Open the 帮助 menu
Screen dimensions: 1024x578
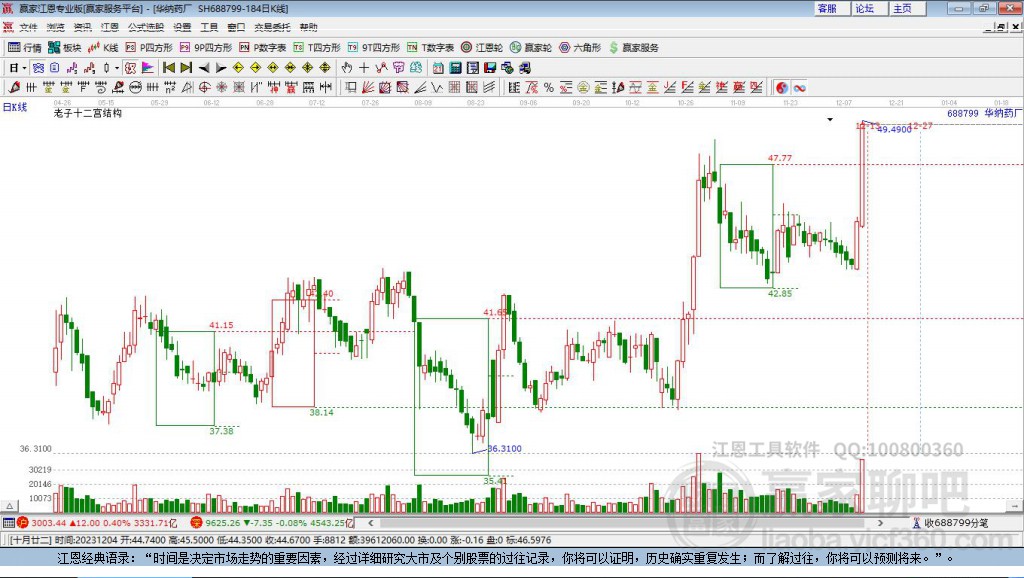pyautogui.click(x=308, y=27)
